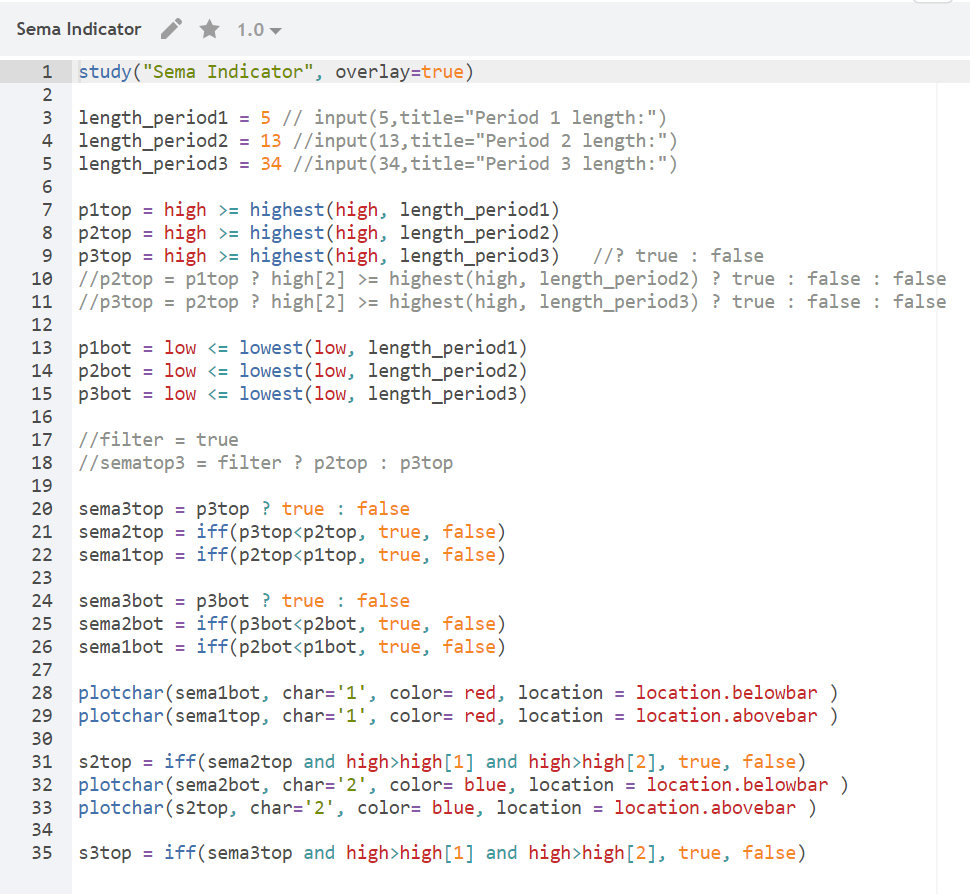This screenshot has height=894, width=970.
Task: Click the p1bot = low line
Action: pyautogui.click(x=303, y=348)
